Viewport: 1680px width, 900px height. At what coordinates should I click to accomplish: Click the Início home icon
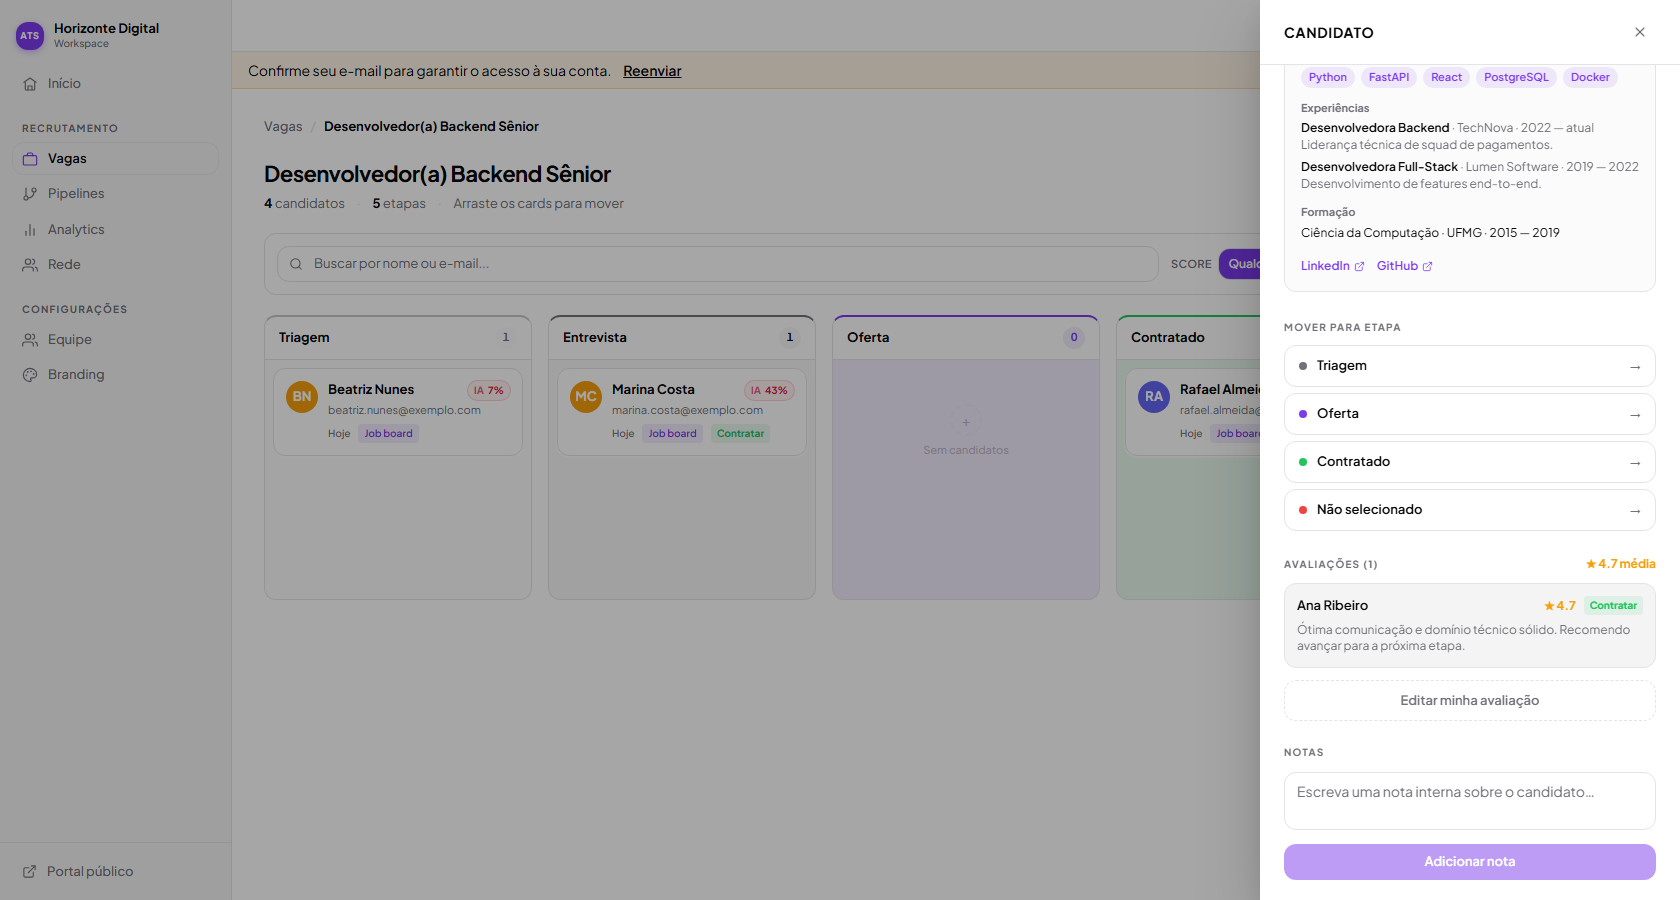click(x=30, y=84)
